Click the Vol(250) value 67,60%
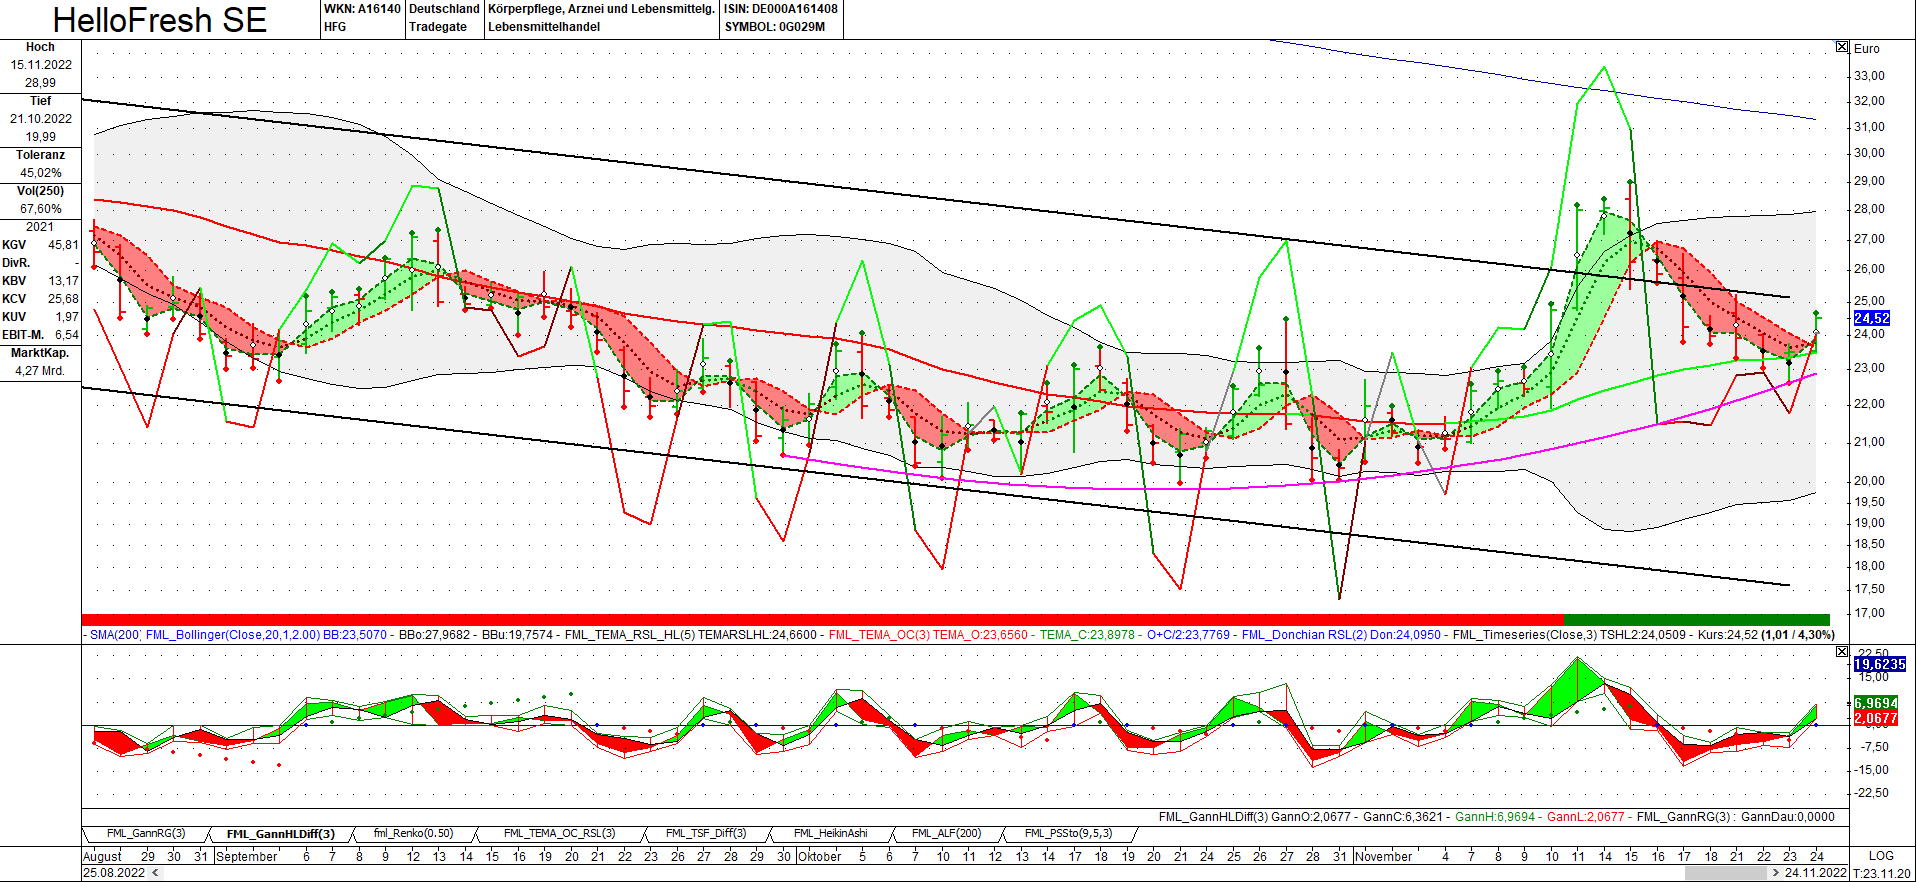This screenshot has width=1916, height=882. 41,209
